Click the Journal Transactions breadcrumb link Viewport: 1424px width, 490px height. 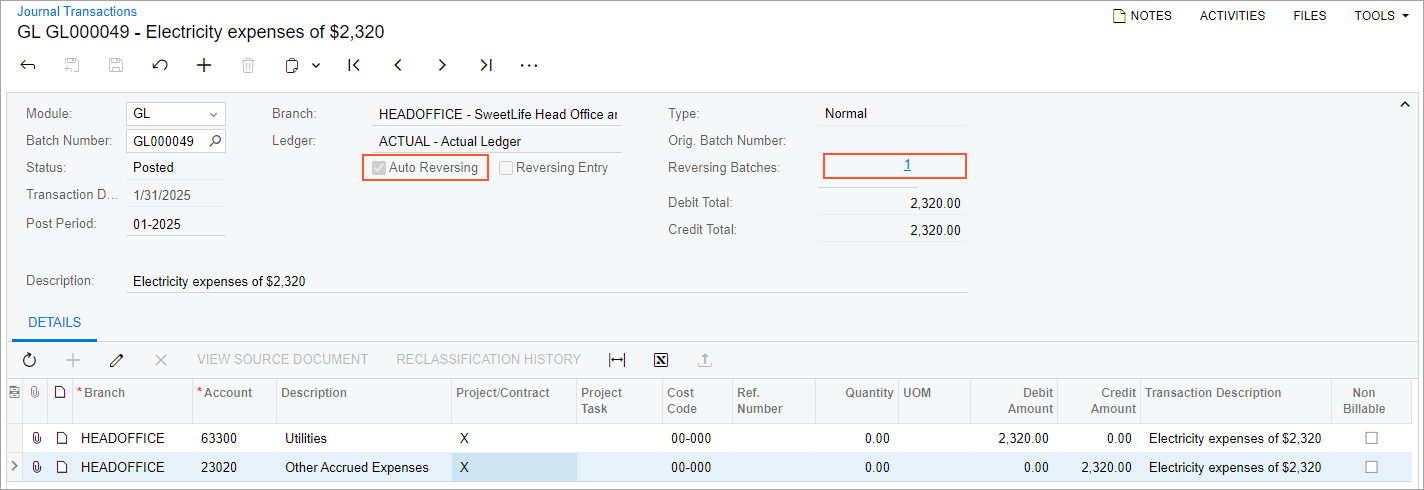tap(77, 12)
